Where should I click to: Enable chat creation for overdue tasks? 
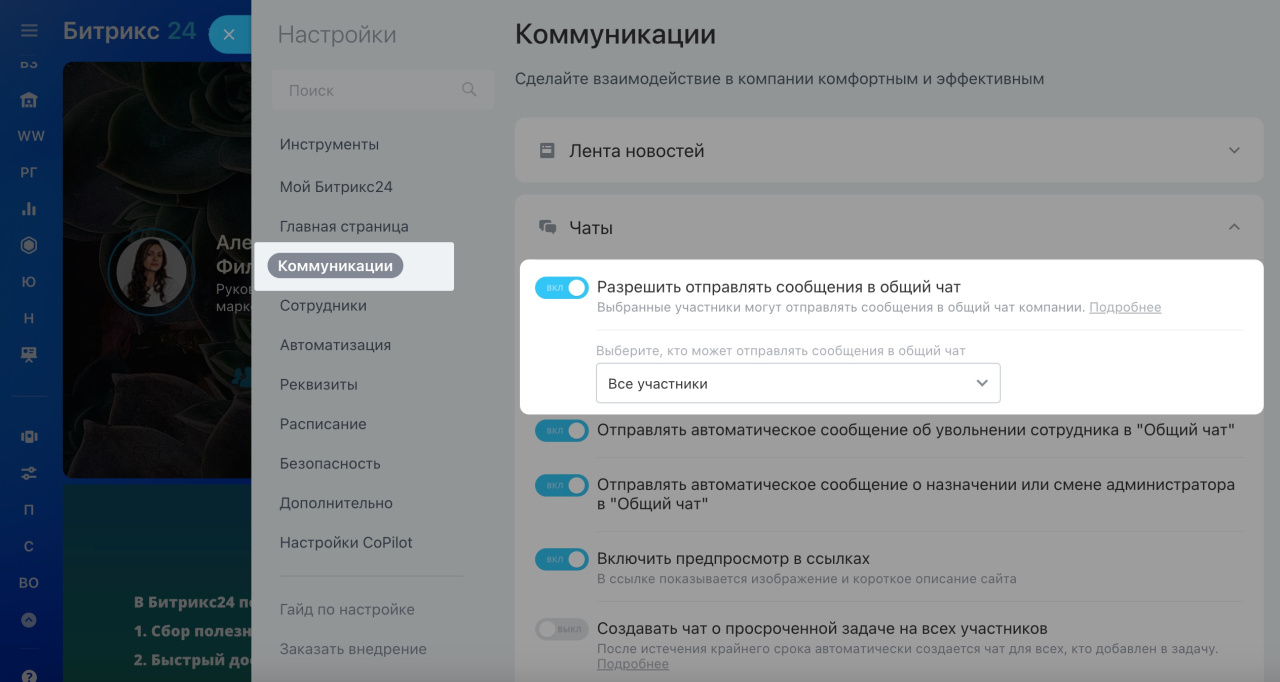561,628
